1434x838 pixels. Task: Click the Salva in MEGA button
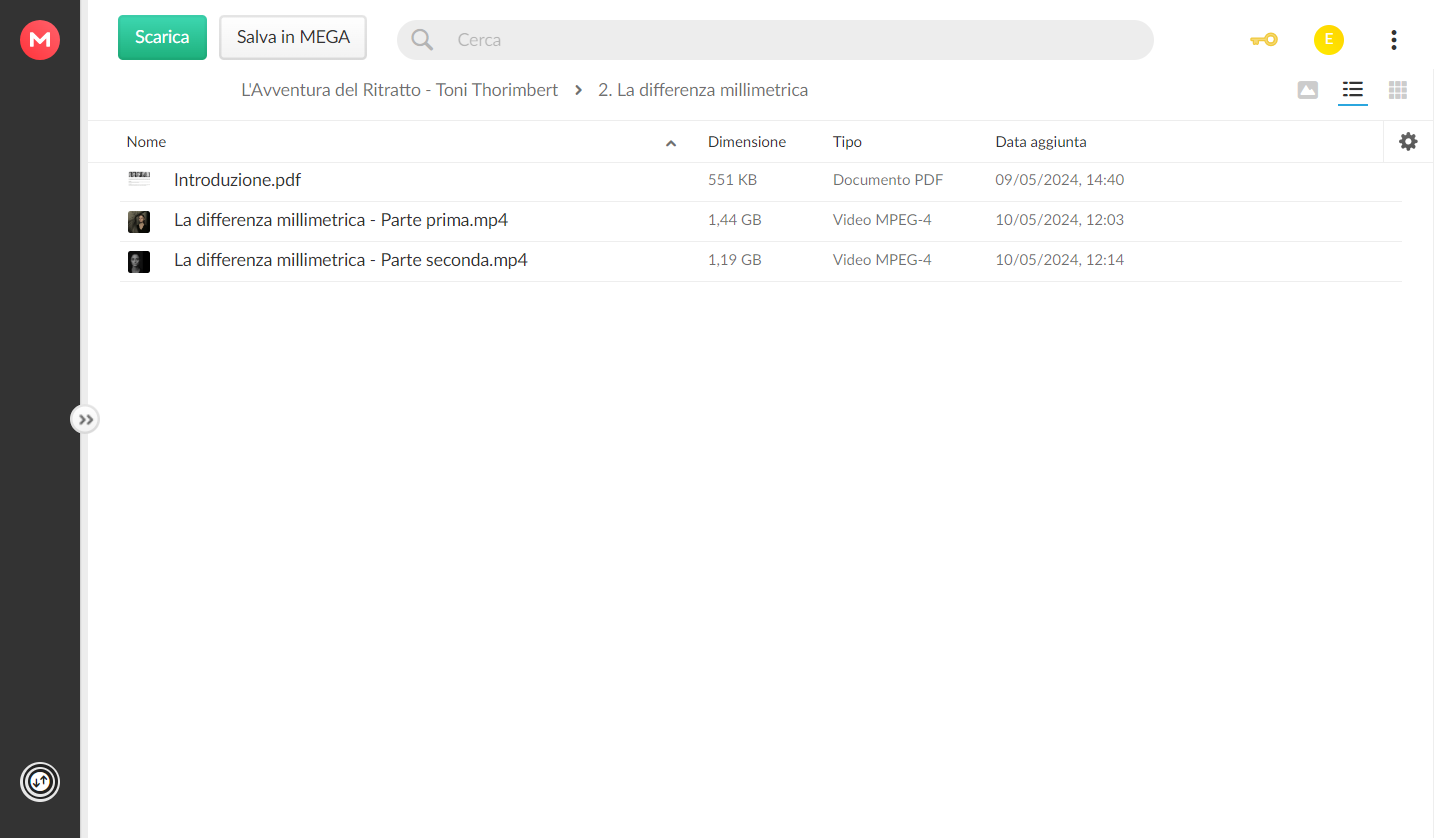coord(293,37)
